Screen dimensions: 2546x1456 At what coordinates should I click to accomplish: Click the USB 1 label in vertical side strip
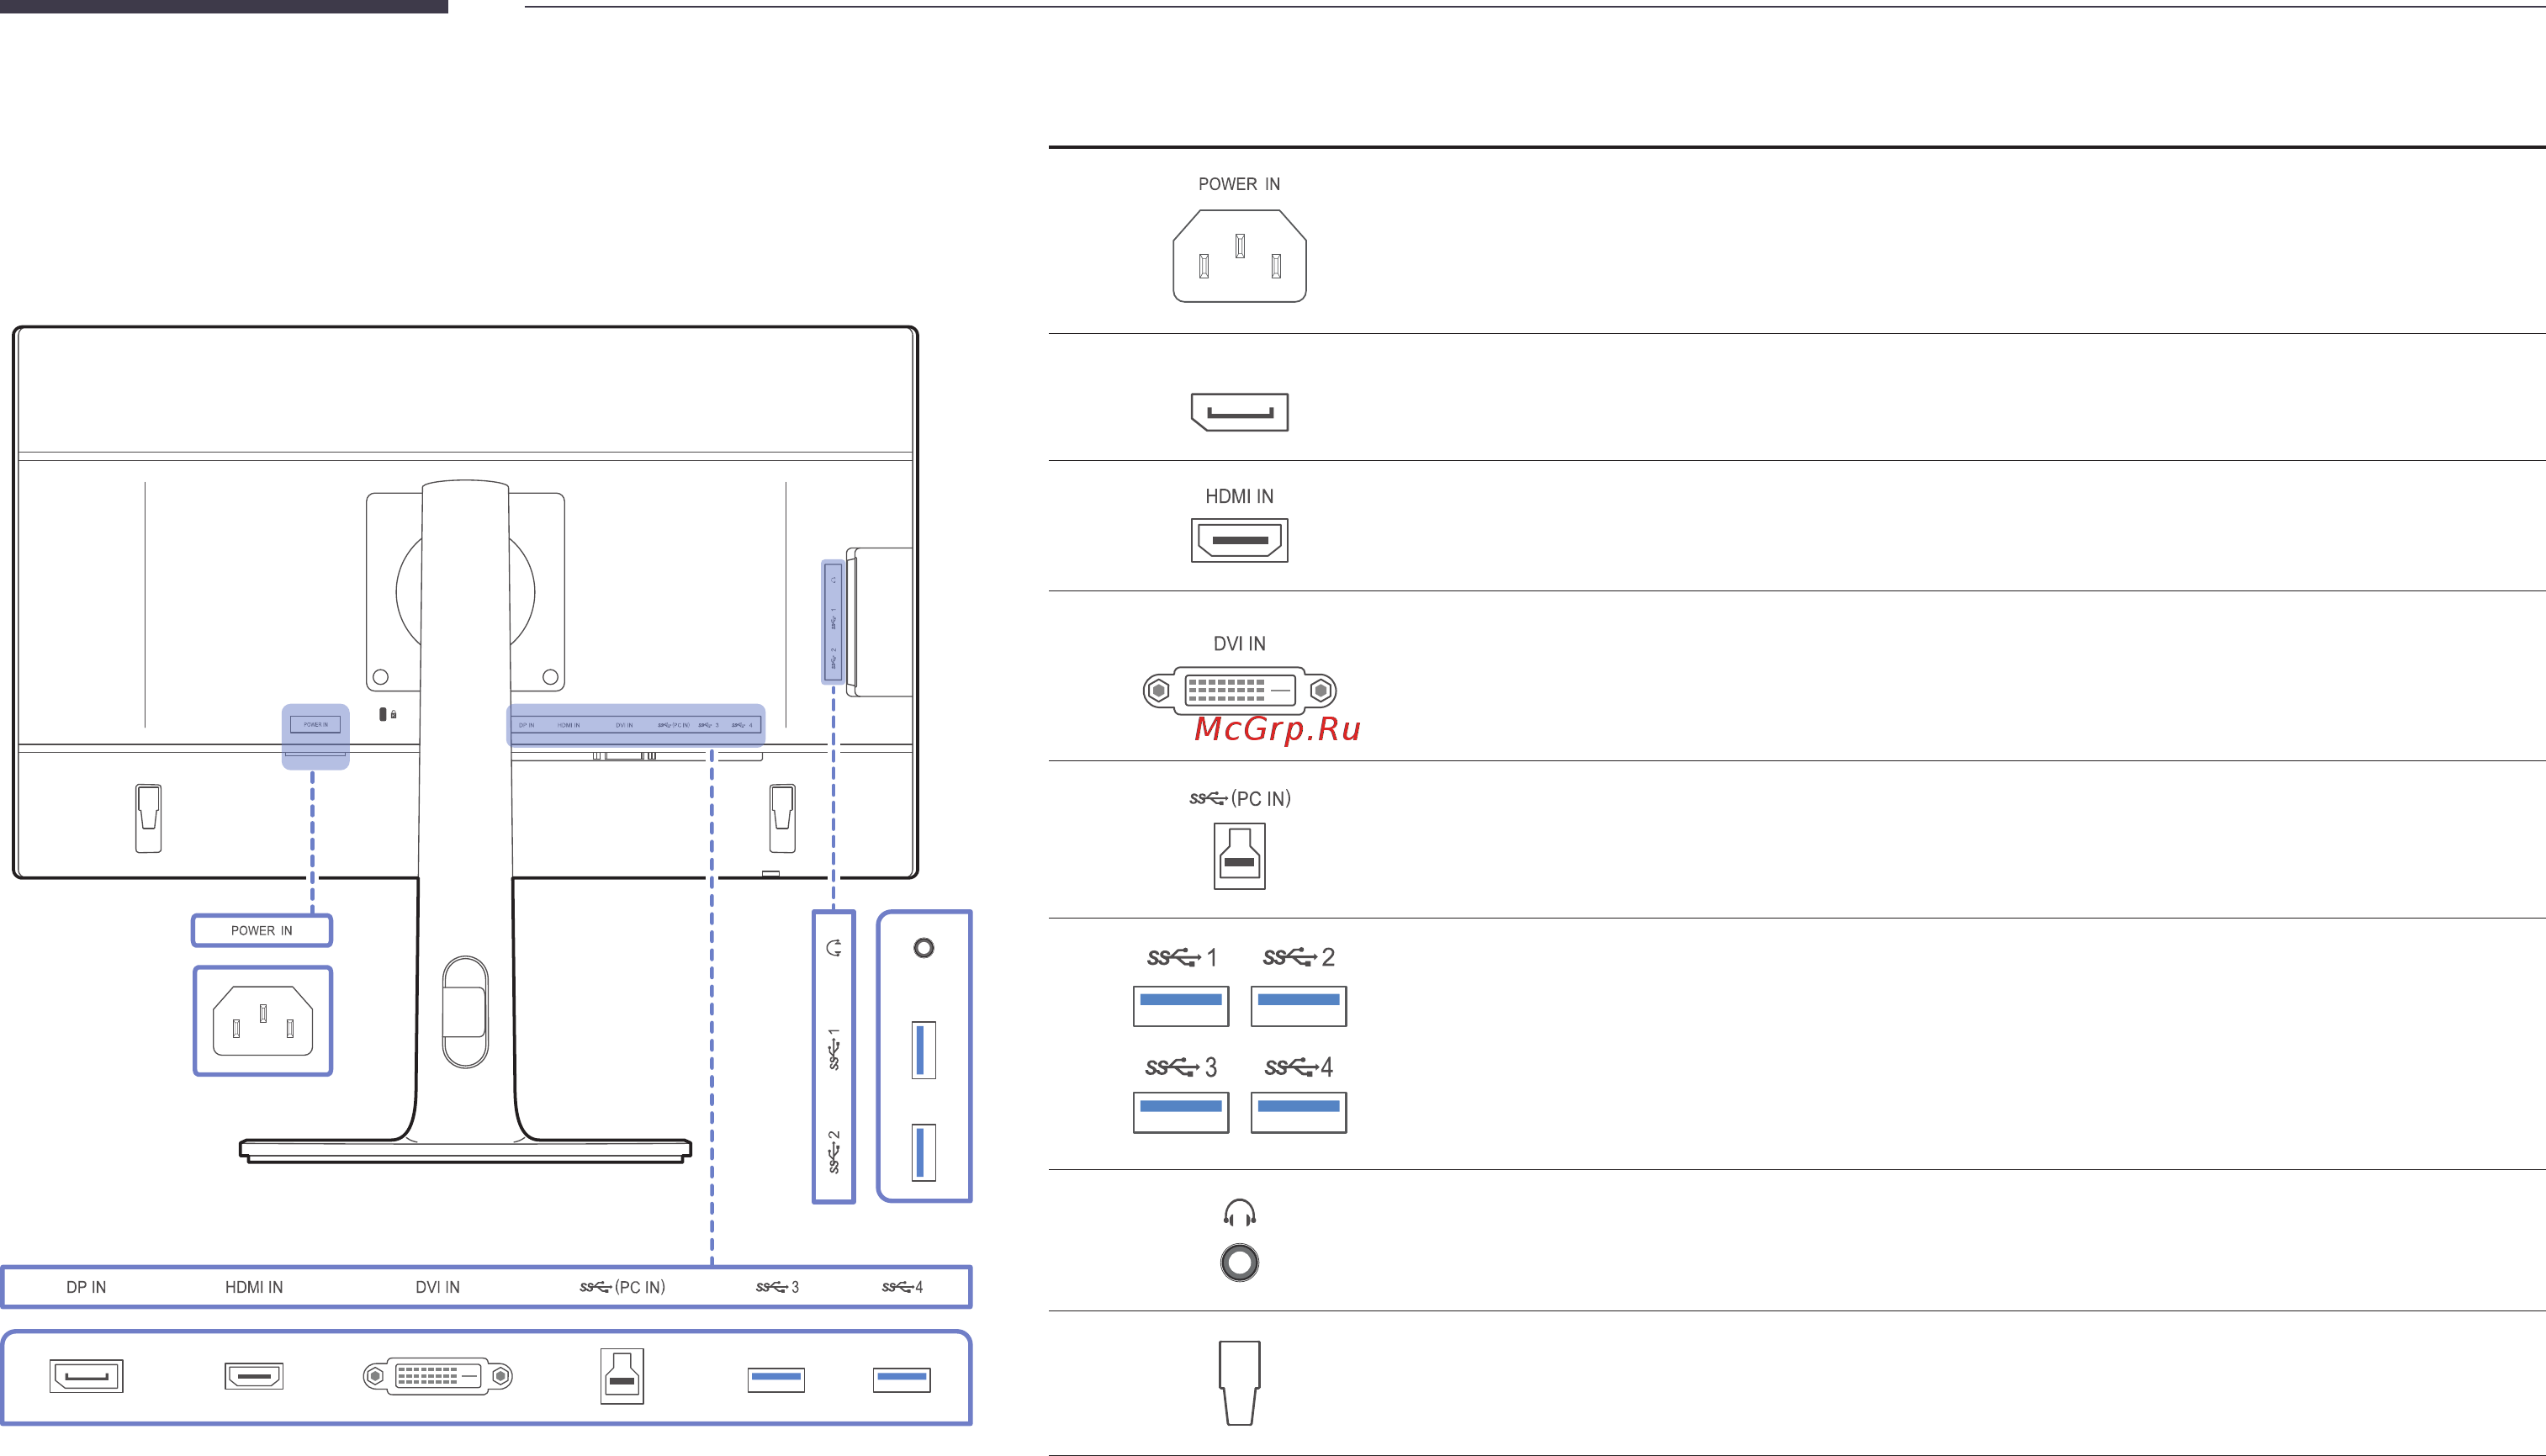coord(834,1049)
